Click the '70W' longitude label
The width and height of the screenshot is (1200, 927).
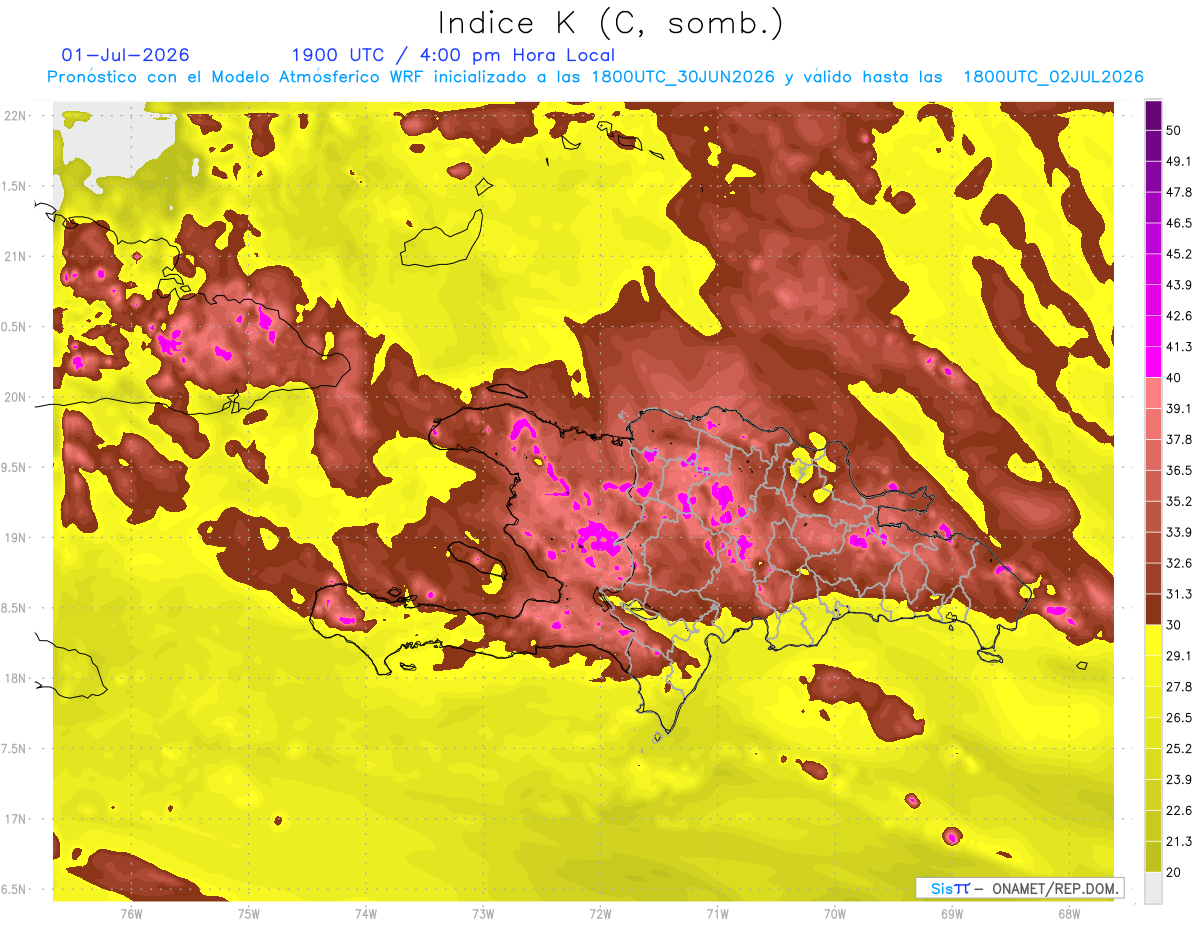[x=835, y=913]
